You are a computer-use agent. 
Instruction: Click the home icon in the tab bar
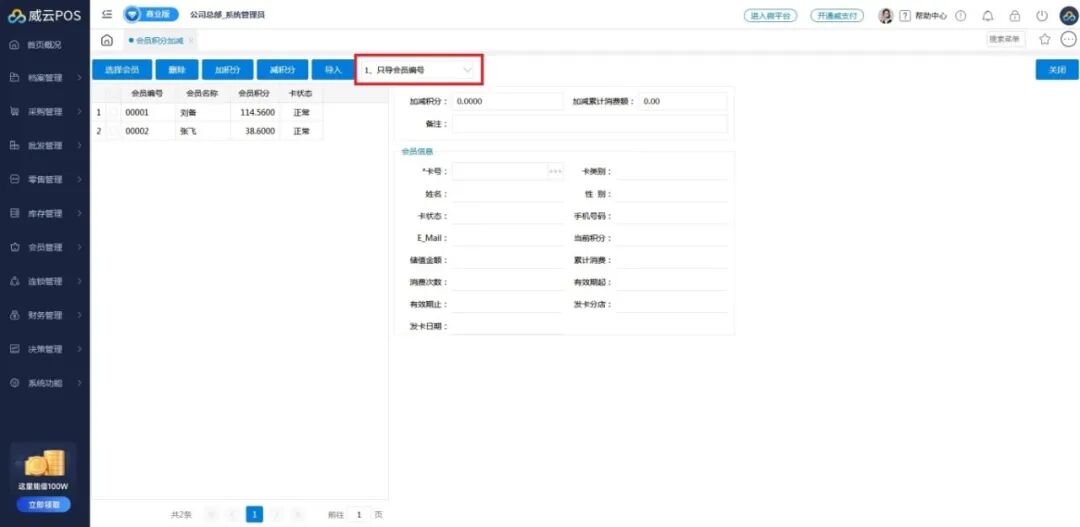tap(107, 40)
